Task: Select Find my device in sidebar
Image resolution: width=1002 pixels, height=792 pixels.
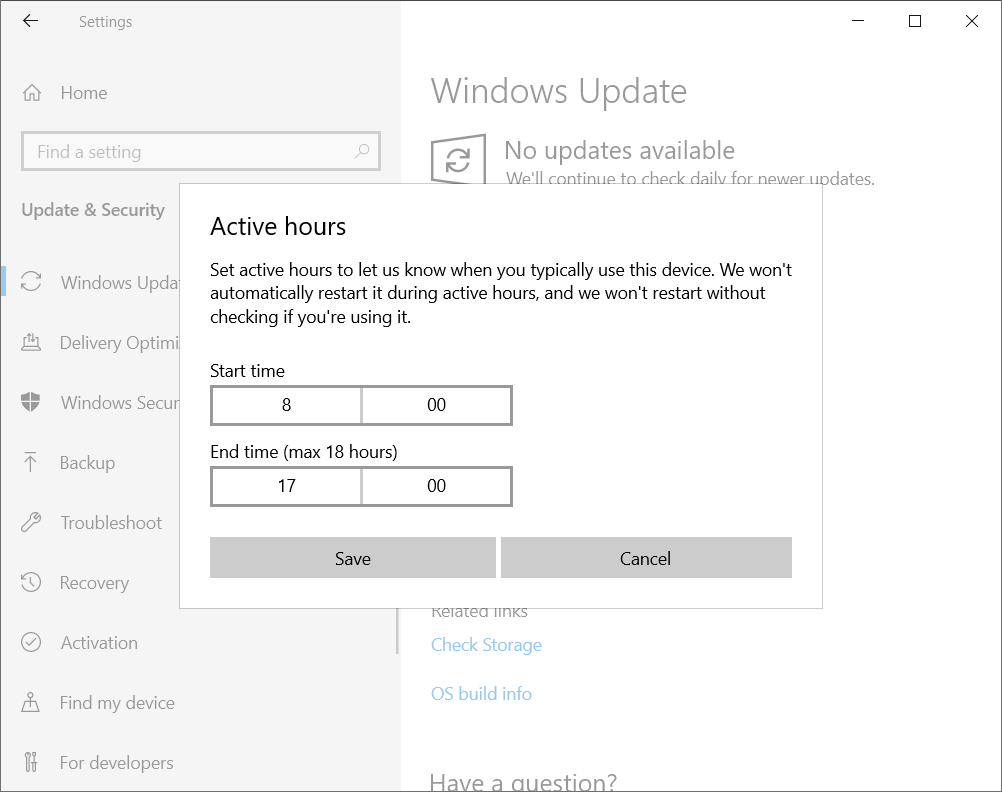Action: tap(117, 703)
